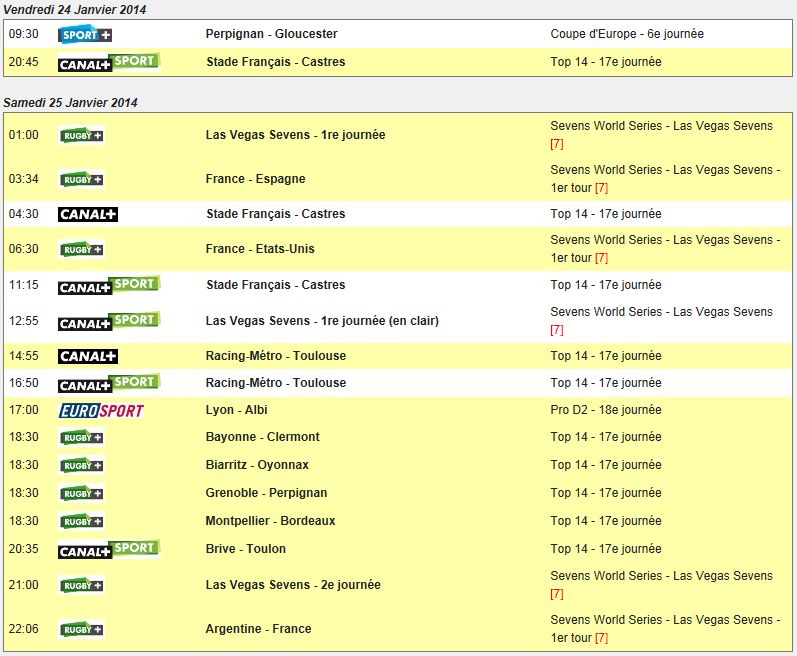The height and width of the screenshot is (656, 797).
Task: Click the Canal+ Sport logo on the 11:15 row
Action: tap(109, 285)
